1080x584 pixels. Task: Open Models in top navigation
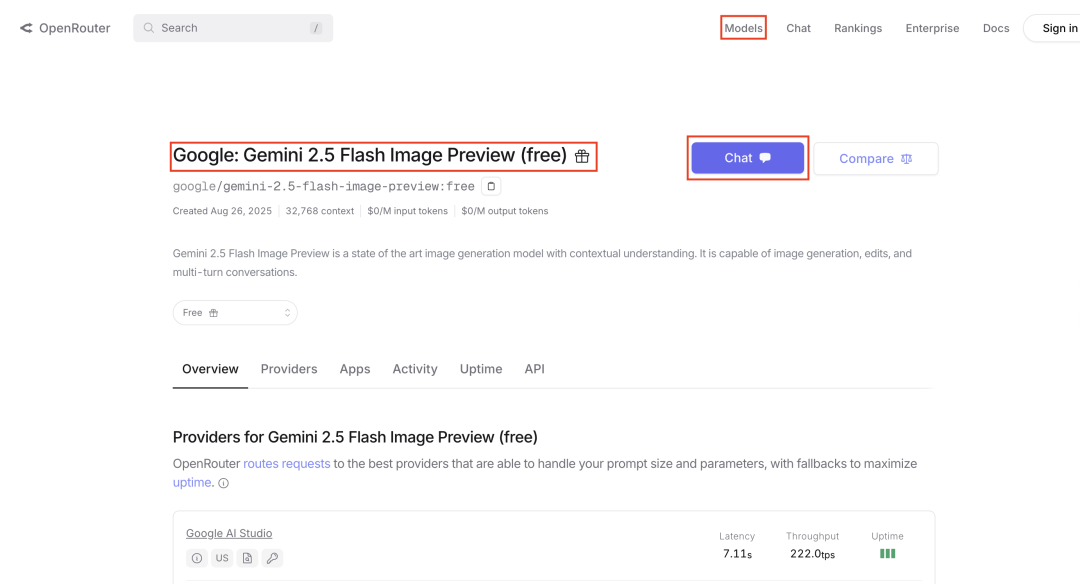click(743, 28)
